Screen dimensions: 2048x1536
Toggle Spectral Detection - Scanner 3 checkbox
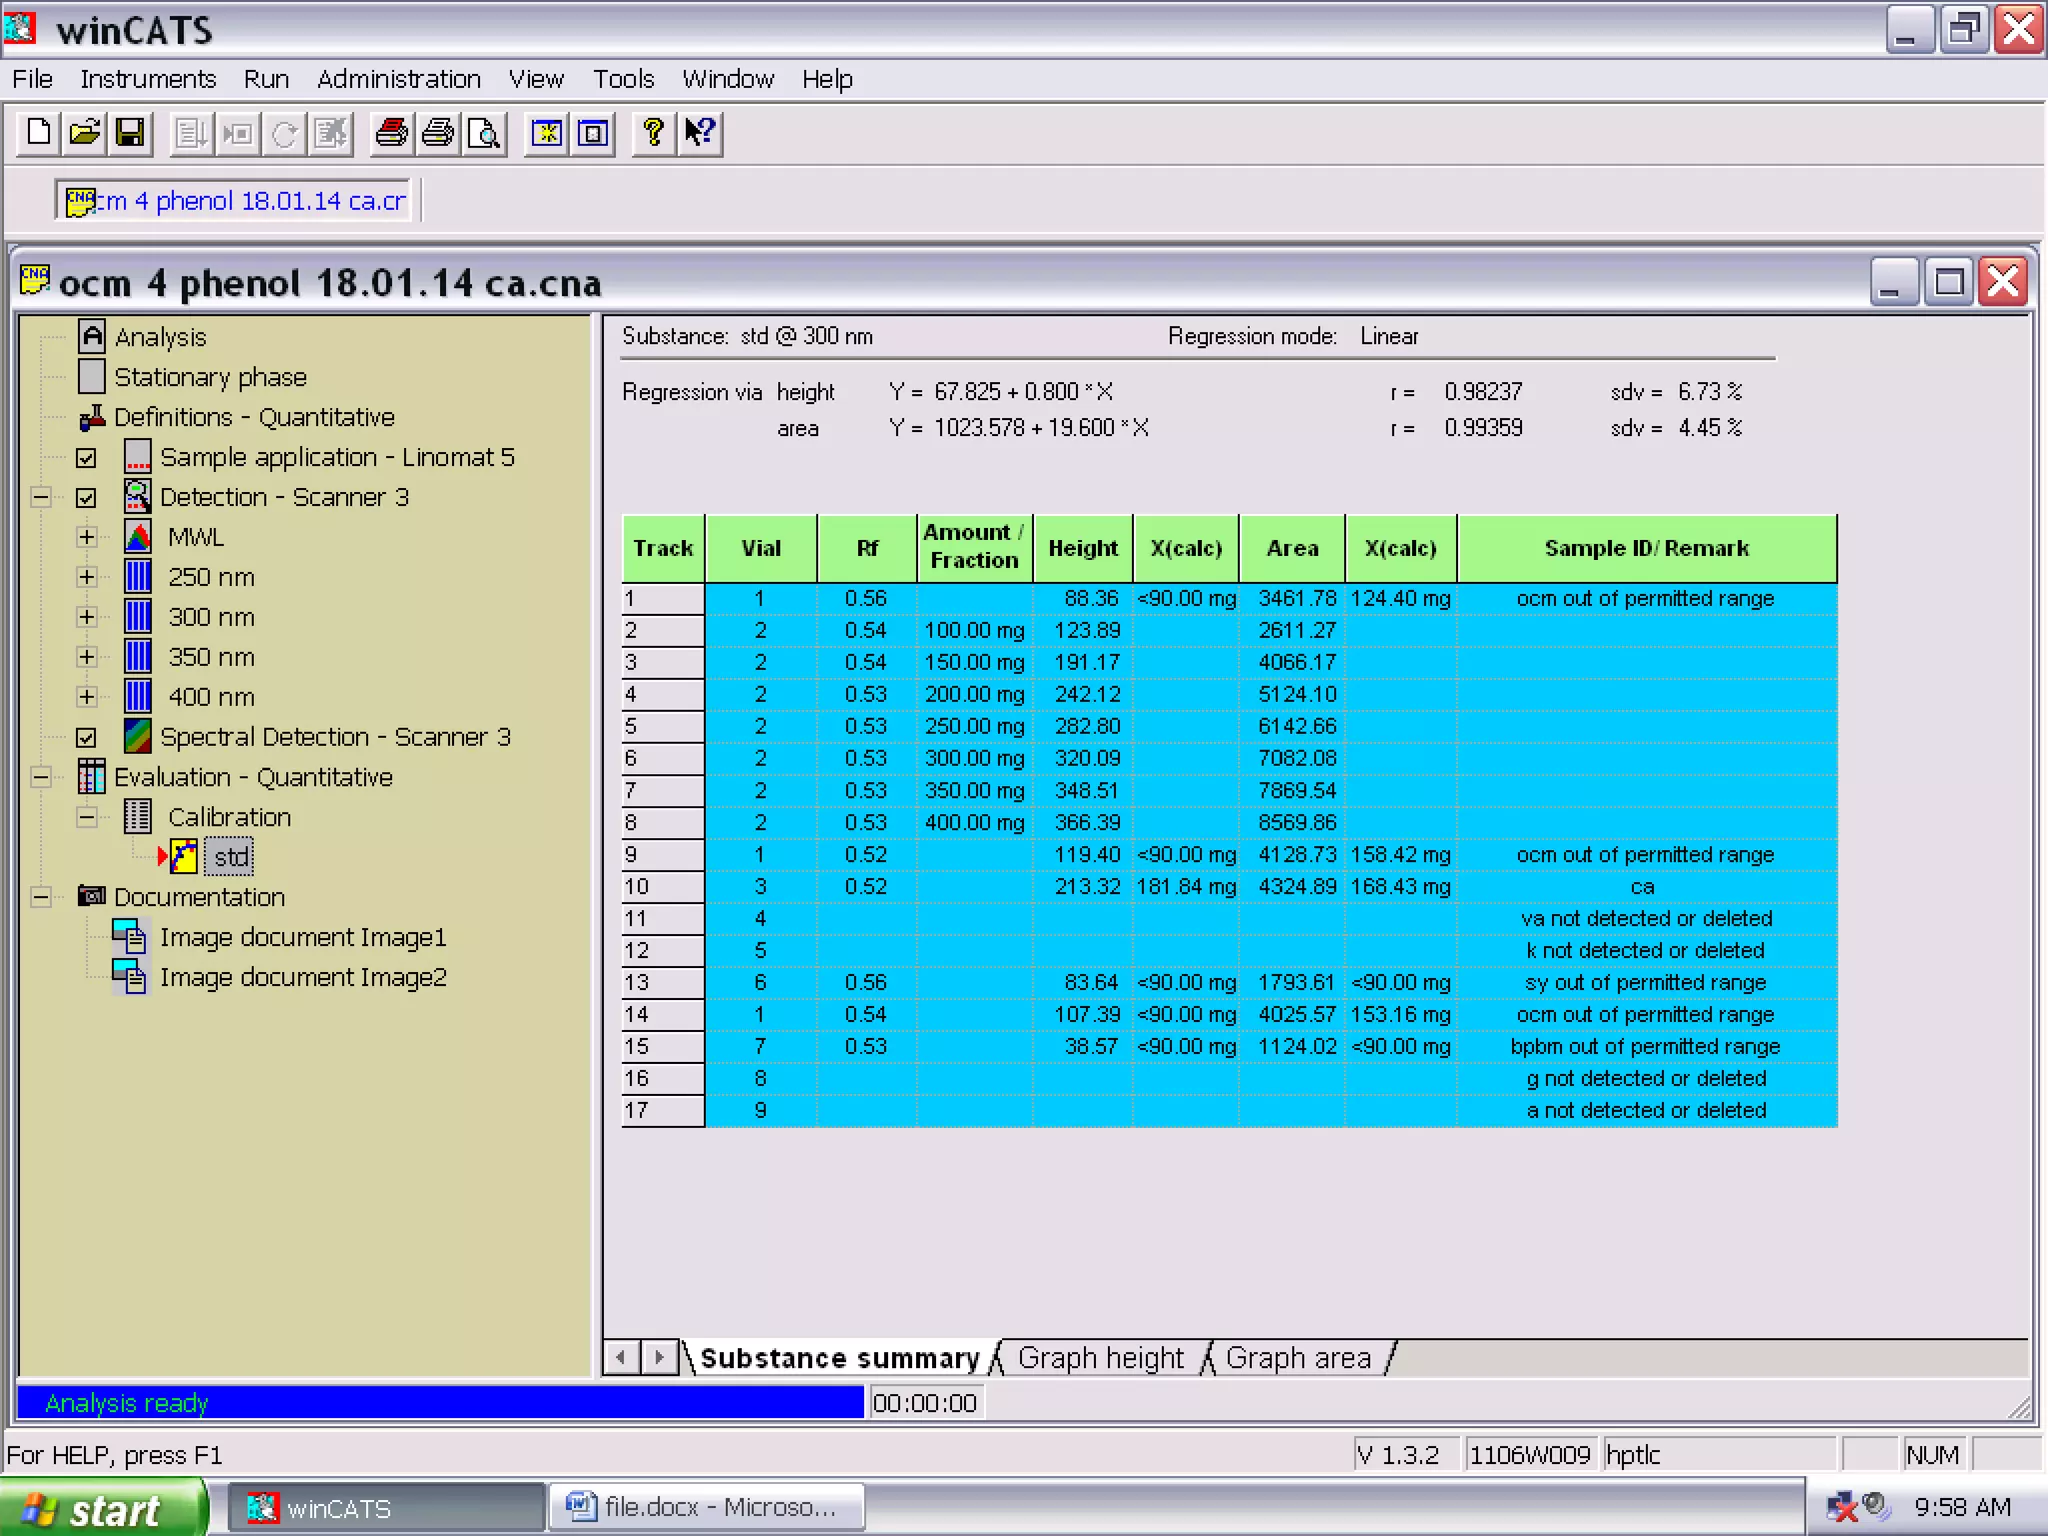click(x=87, y=738)
